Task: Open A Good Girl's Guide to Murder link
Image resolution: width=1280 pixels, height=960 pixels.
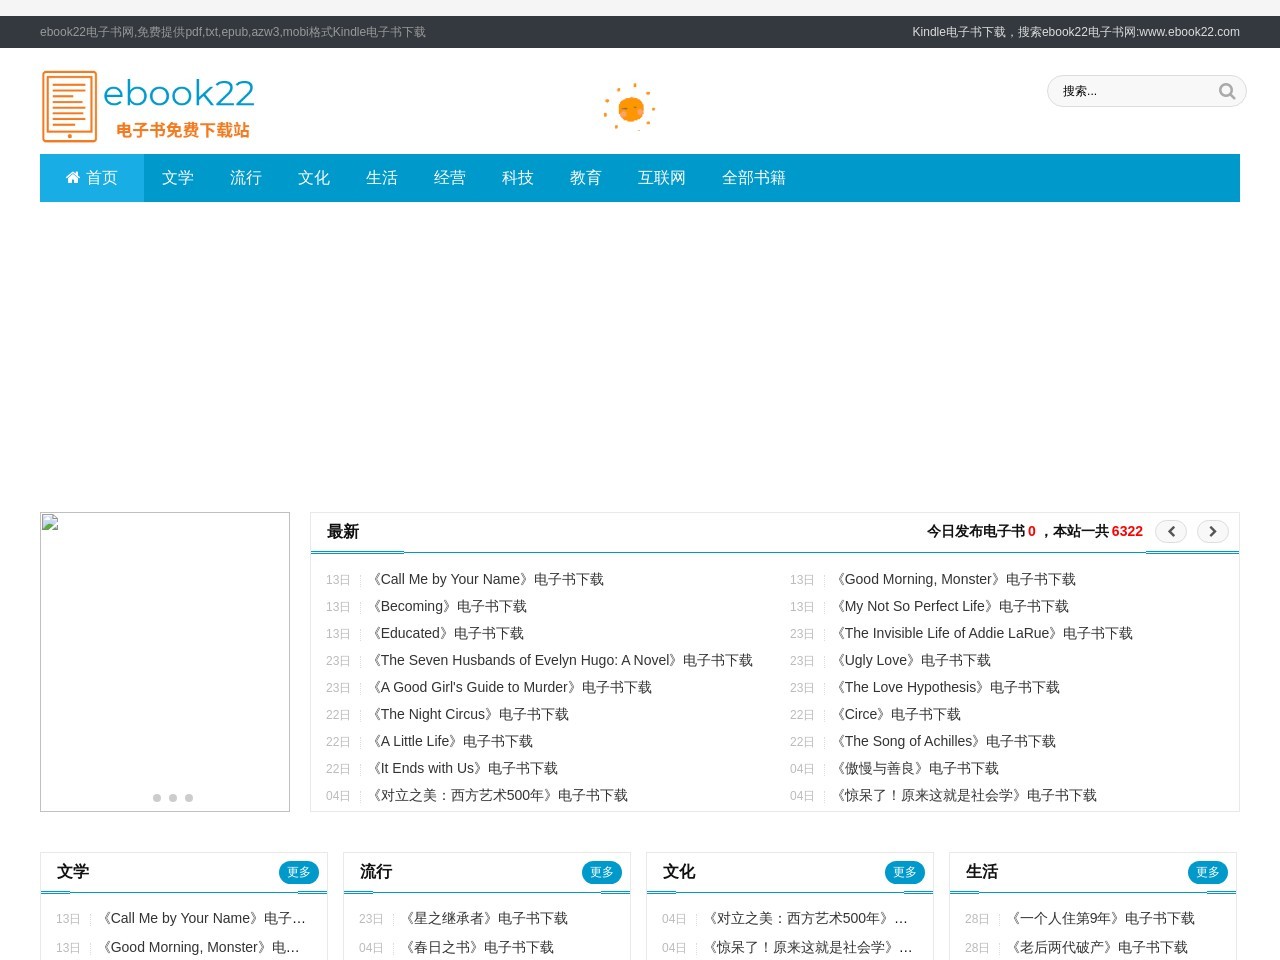Action: pyautogui.click(x=510, y=687)
